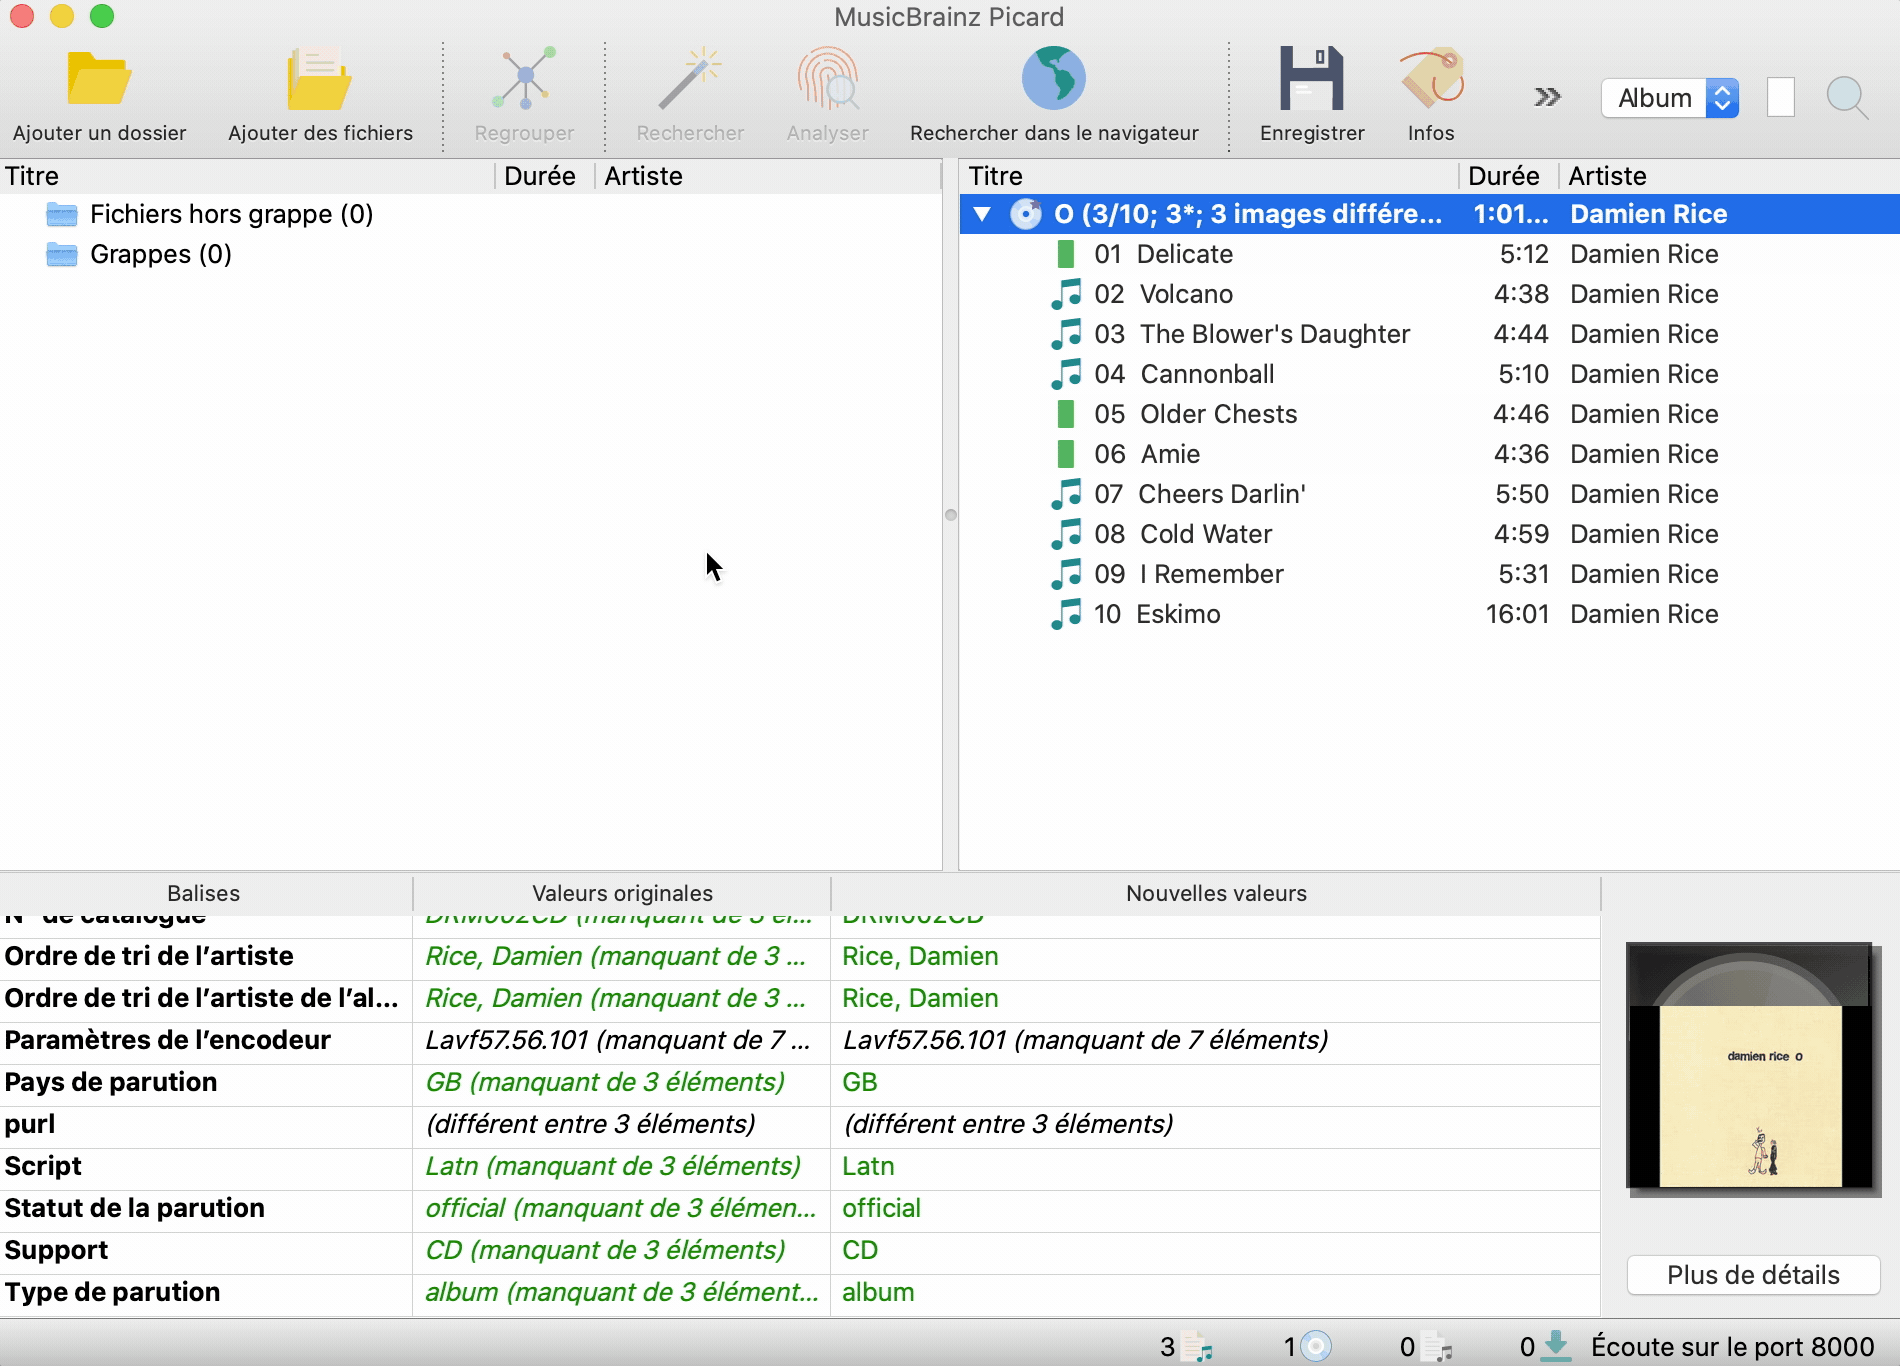Collapse the album O disclosure triangle

(982, 214)
